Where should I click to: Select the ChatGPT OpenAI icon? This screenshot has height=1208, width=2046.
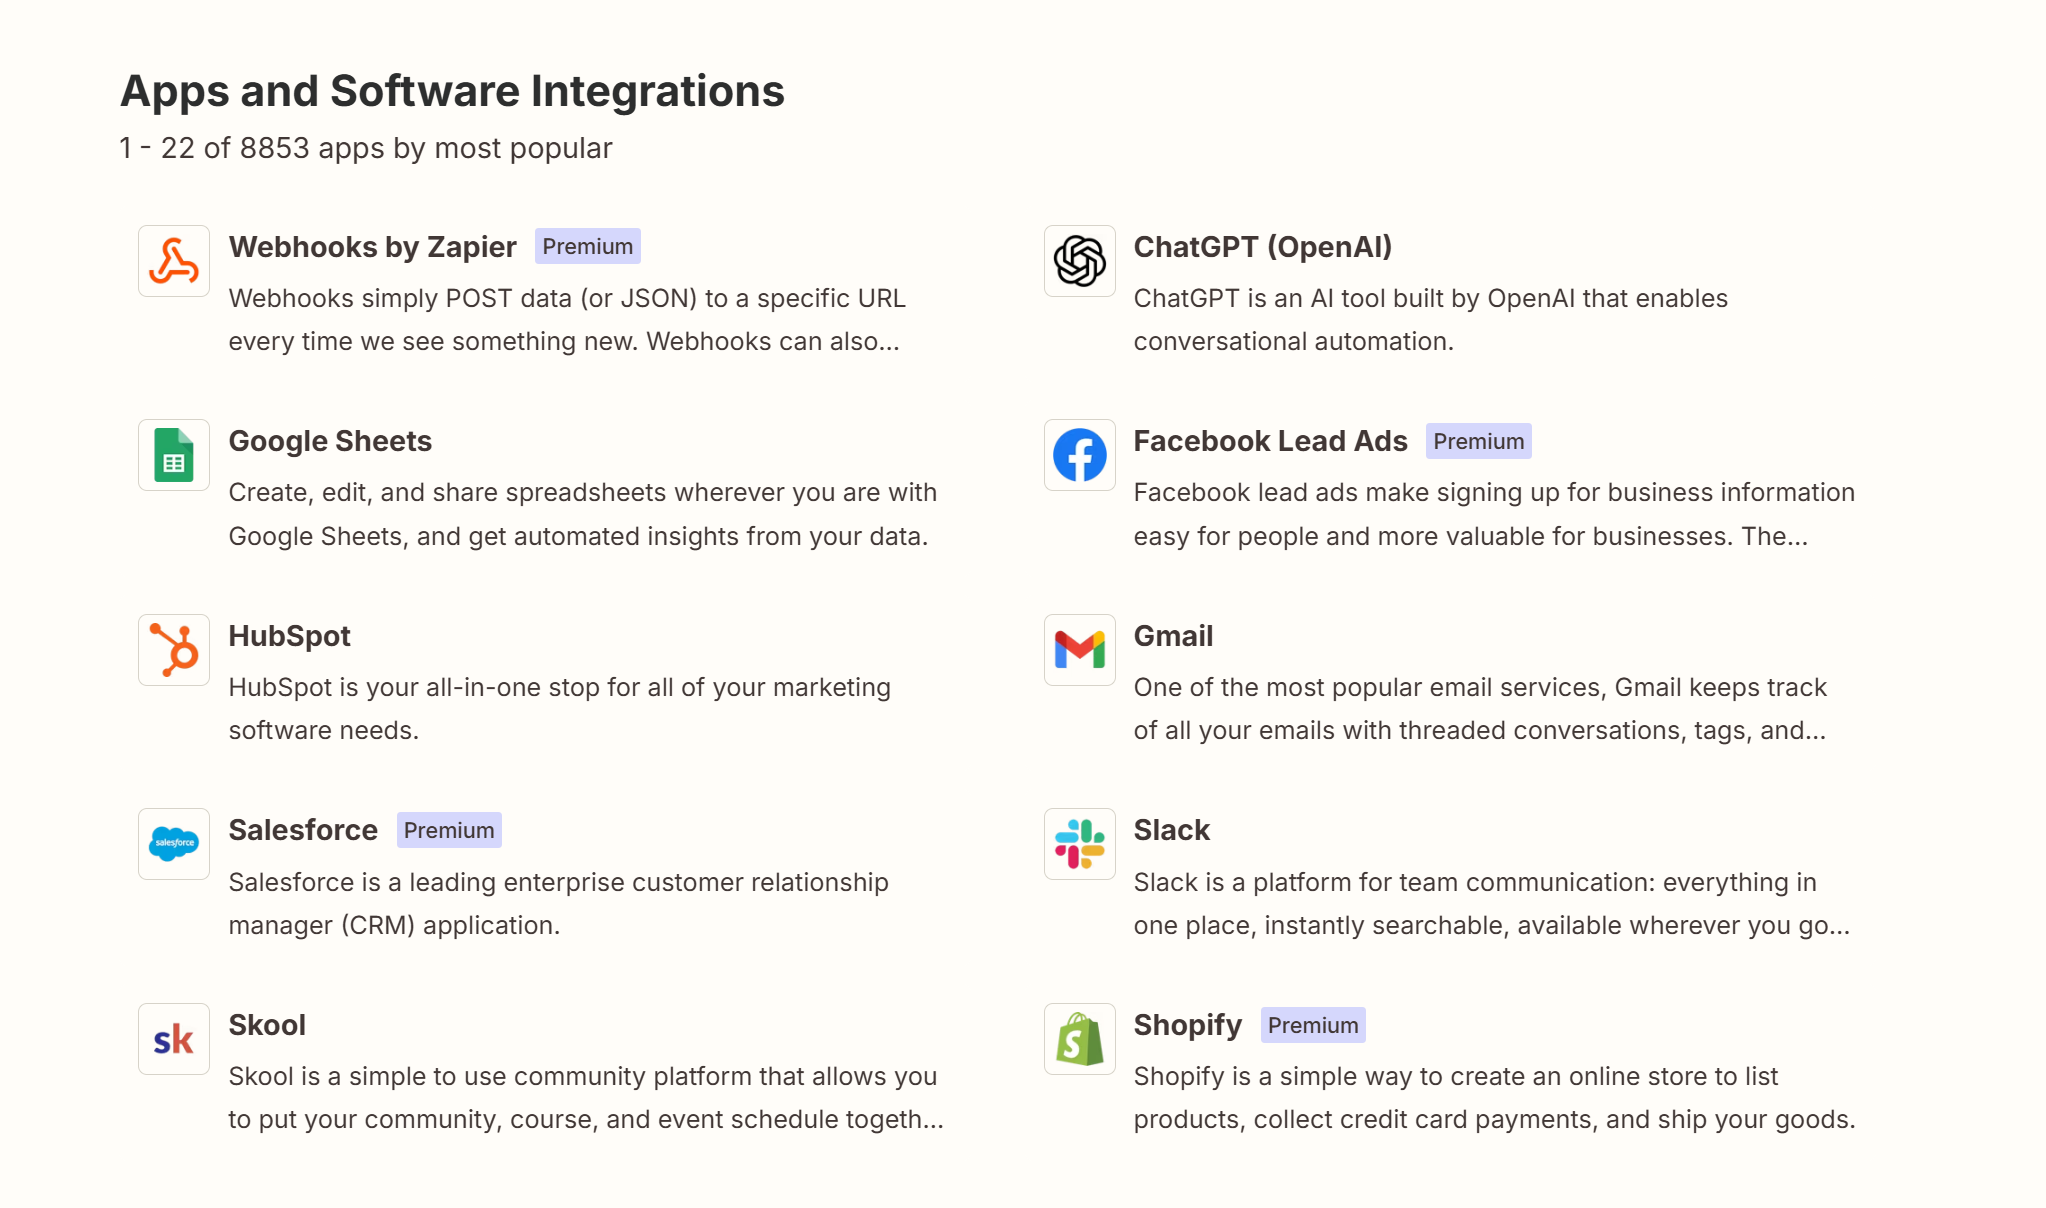click(x=1079, y=261)
